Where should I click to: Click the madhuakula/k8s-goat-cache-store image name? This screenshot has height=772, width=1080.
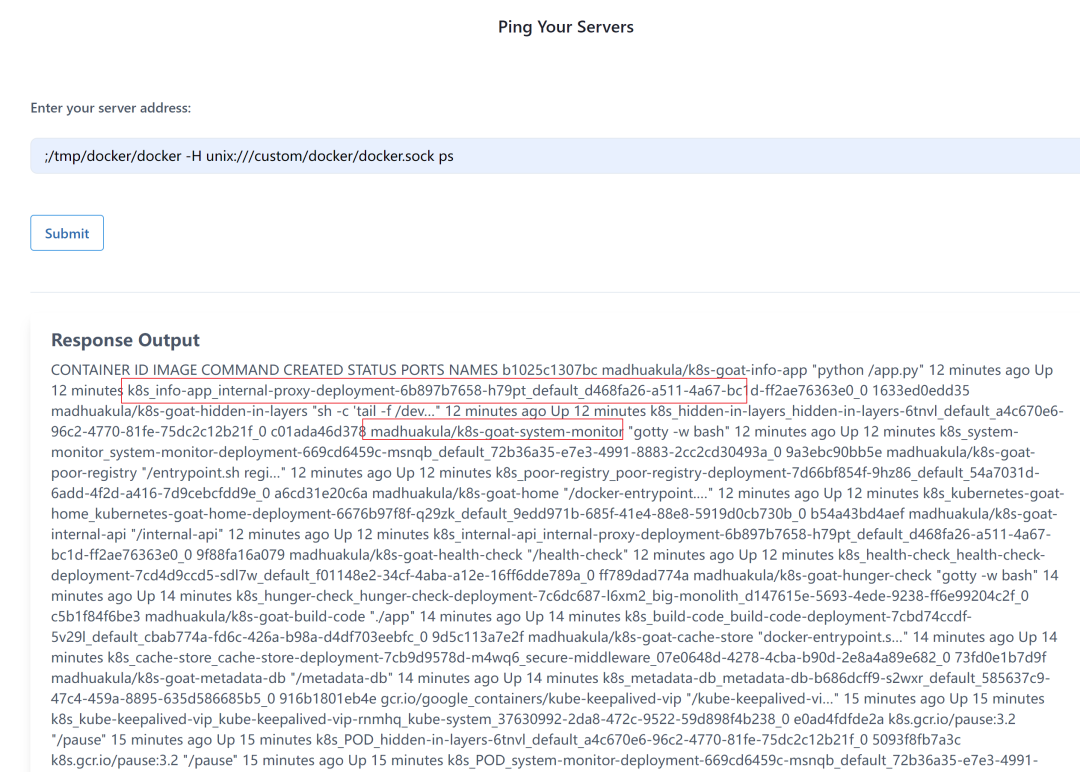coord(640,638)
